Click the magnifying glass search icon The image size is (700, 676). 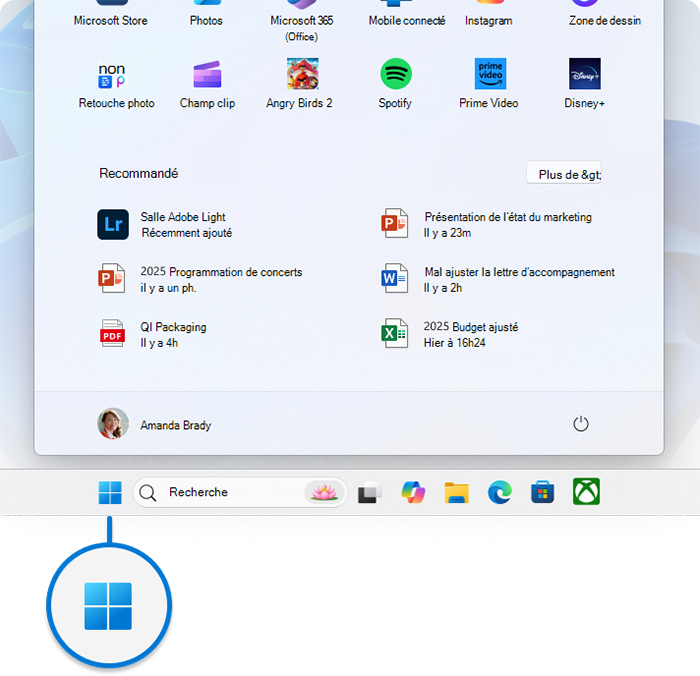coord(147,493)
